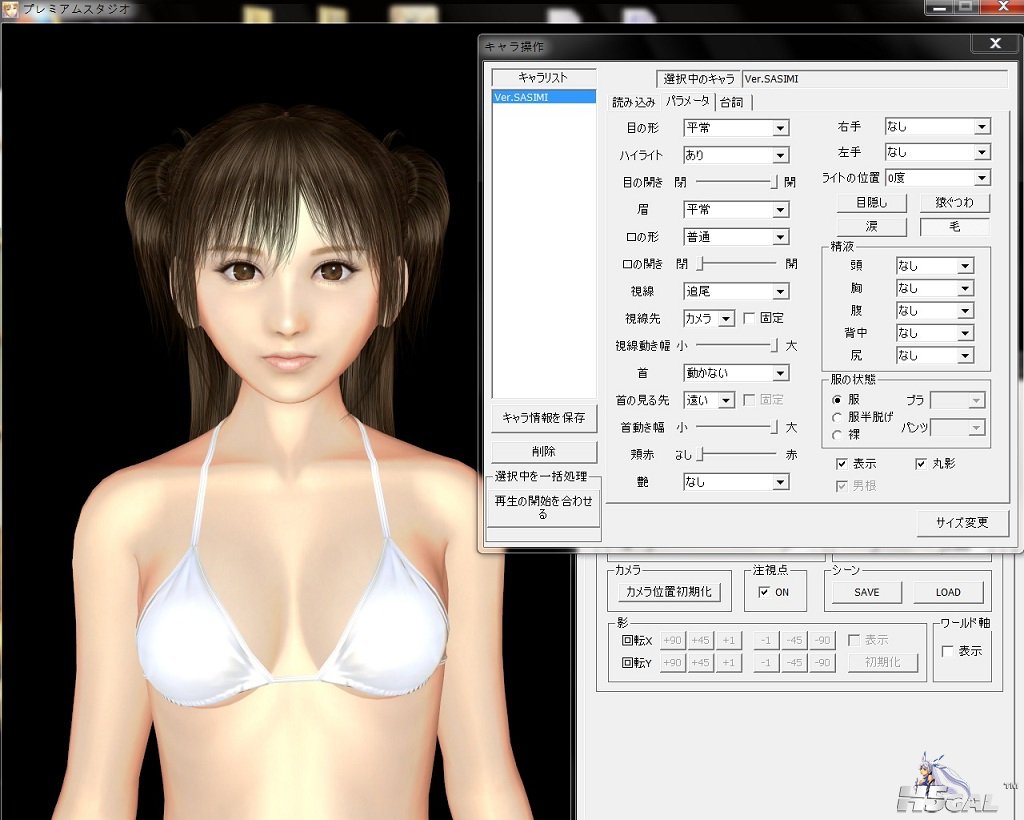The height and width of the screenshot is (820, 1024).
Task: Switch to the 台詞 tab
Action: click(732, 102)
